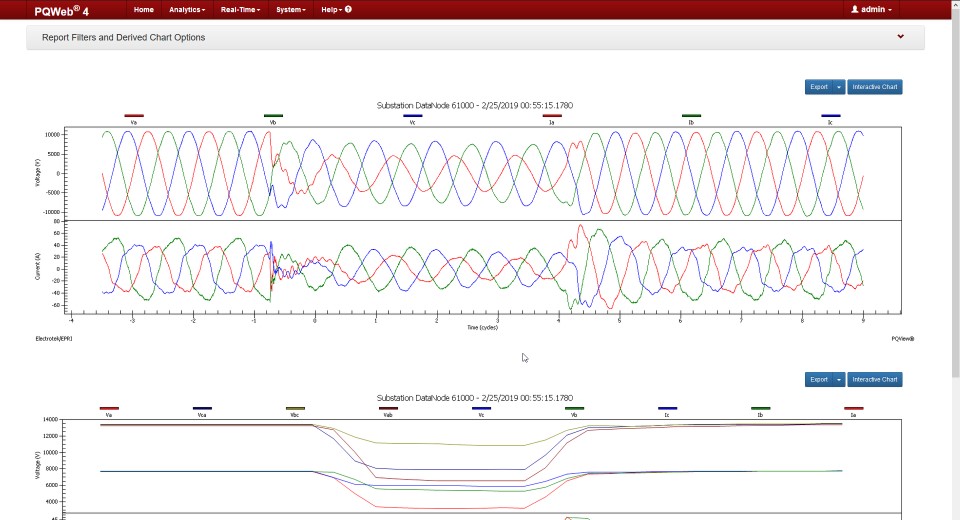Click the waveform chart title Substation DataNode 61000
The width and height of the screenshot is (960, 520).
[x=474, y=105]
